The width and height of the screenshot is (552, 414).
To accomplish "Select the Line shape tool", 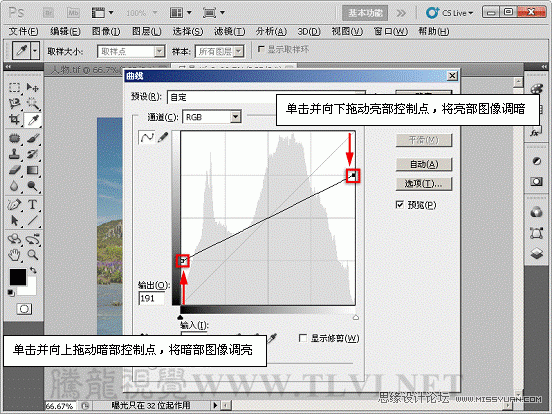I will click(33, 221).
